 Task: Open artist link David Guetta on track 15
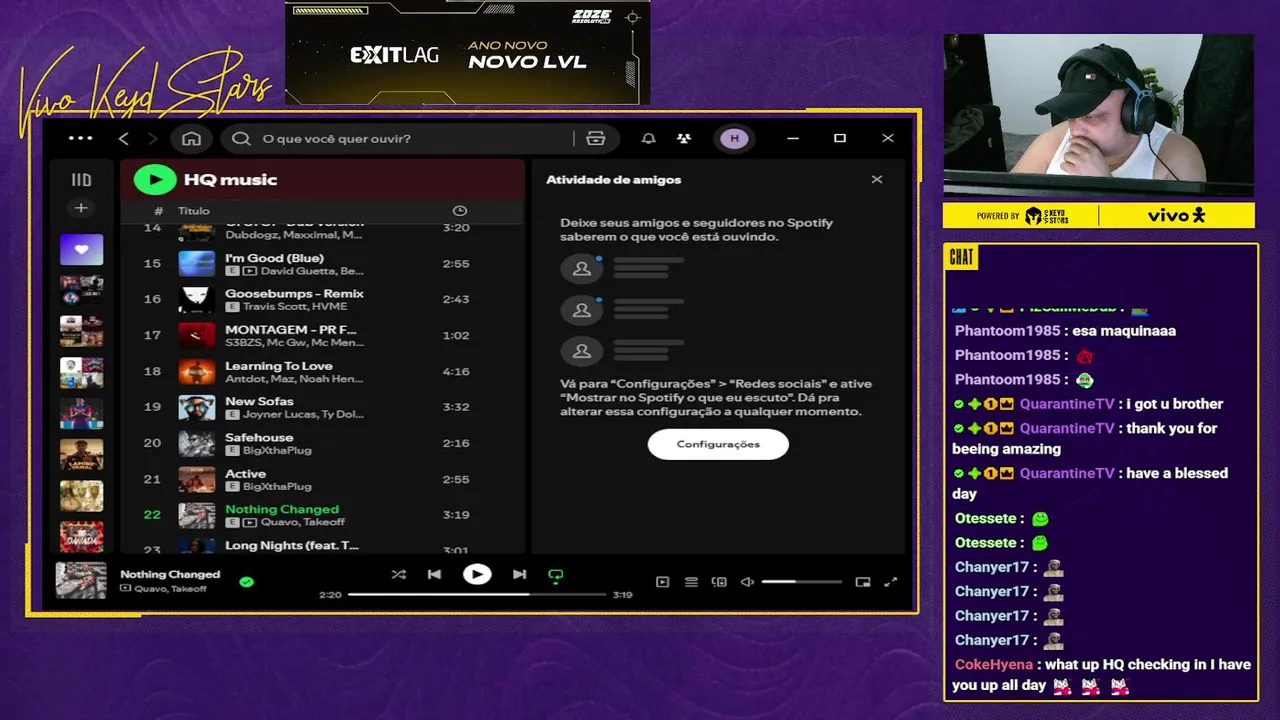(296, 271)
